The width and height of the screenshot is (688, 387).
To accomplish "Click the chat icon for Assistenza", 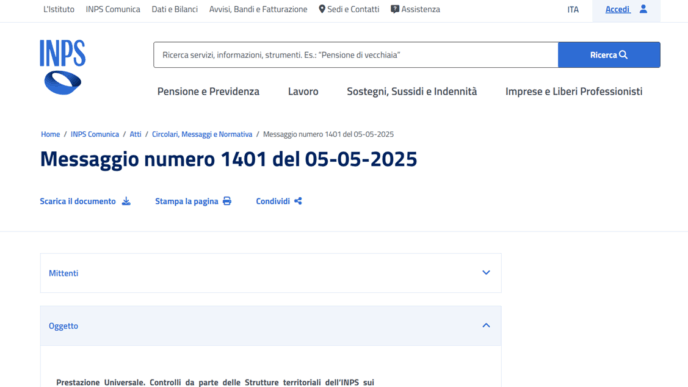I will pyautogui.click(x=395, y=9).
